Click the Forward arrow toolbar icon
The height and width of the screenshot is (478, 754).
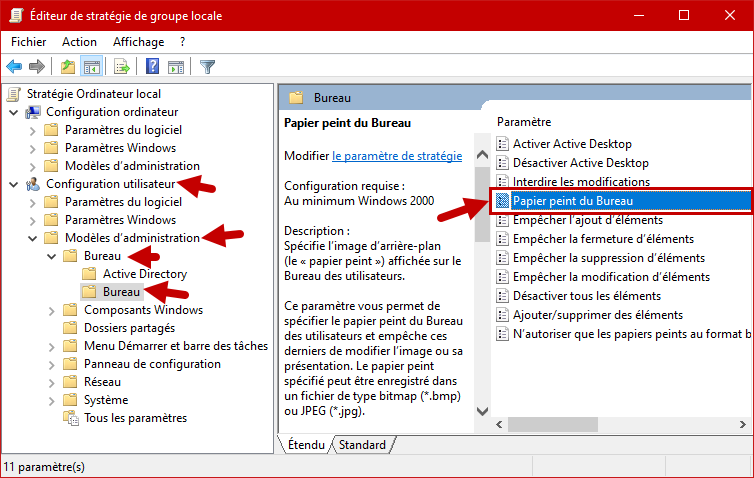click(x=37, y=66)
